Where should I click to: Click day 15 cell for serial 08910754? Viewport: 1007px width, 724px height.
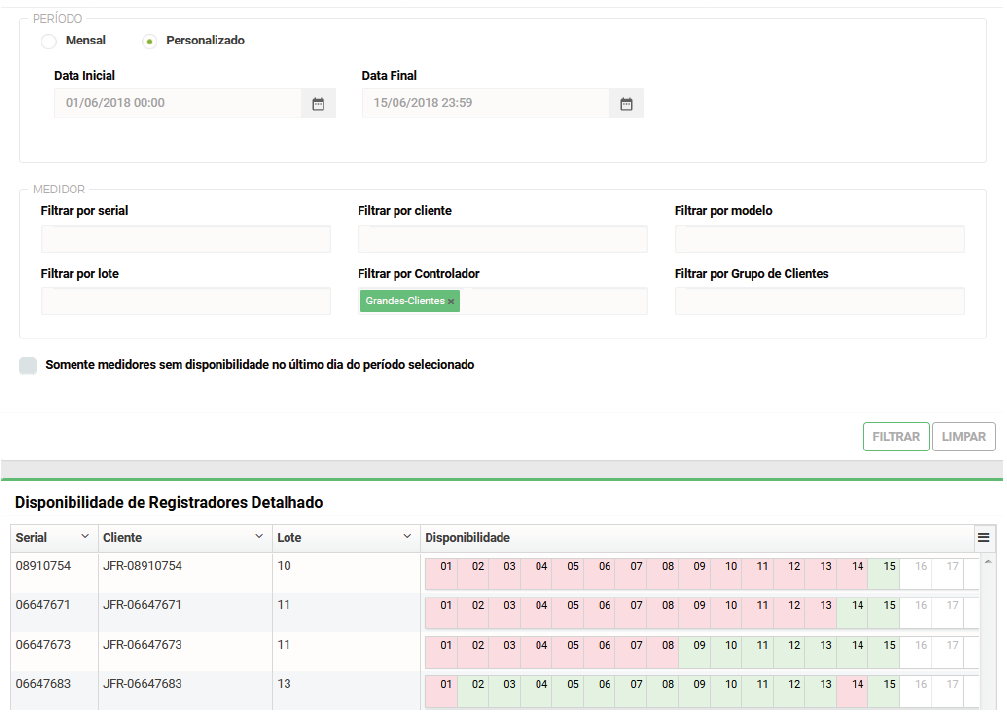tap(889, 567)
